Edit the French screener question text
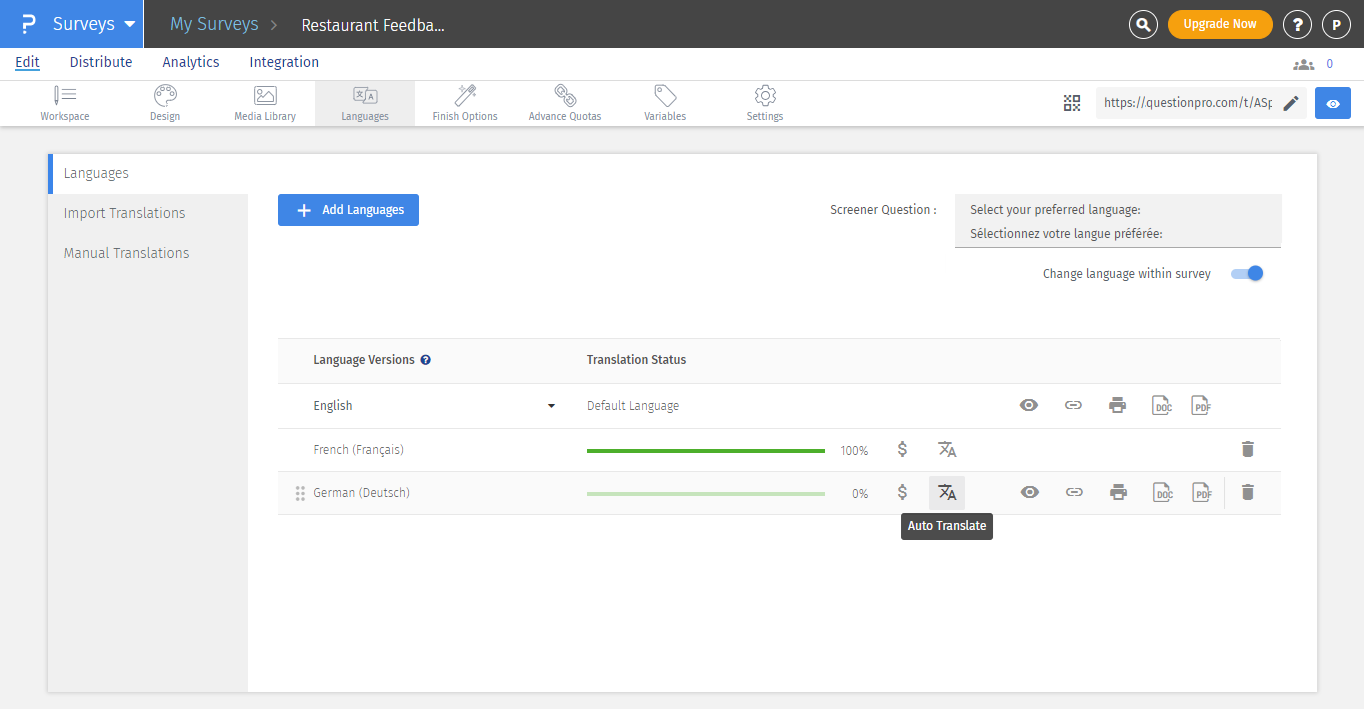Screen dimensions: 1364x709 tap(1066, 234)
